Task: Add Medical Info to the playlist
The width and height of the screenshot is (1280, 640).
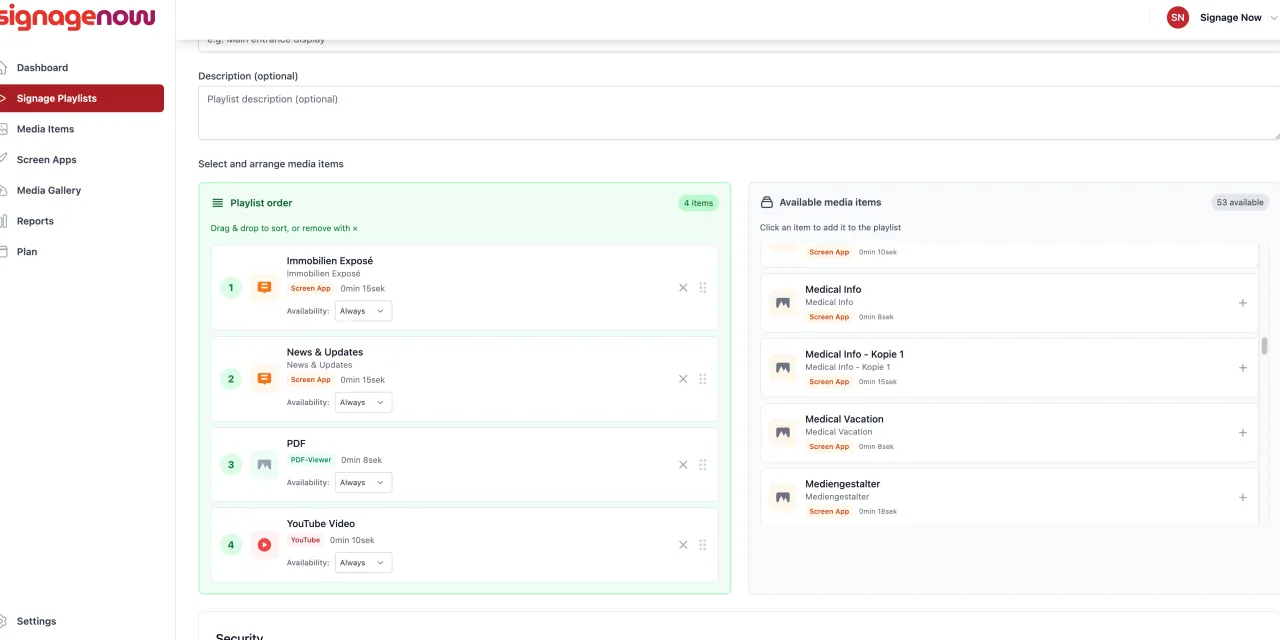Action: coord(1243,303)
